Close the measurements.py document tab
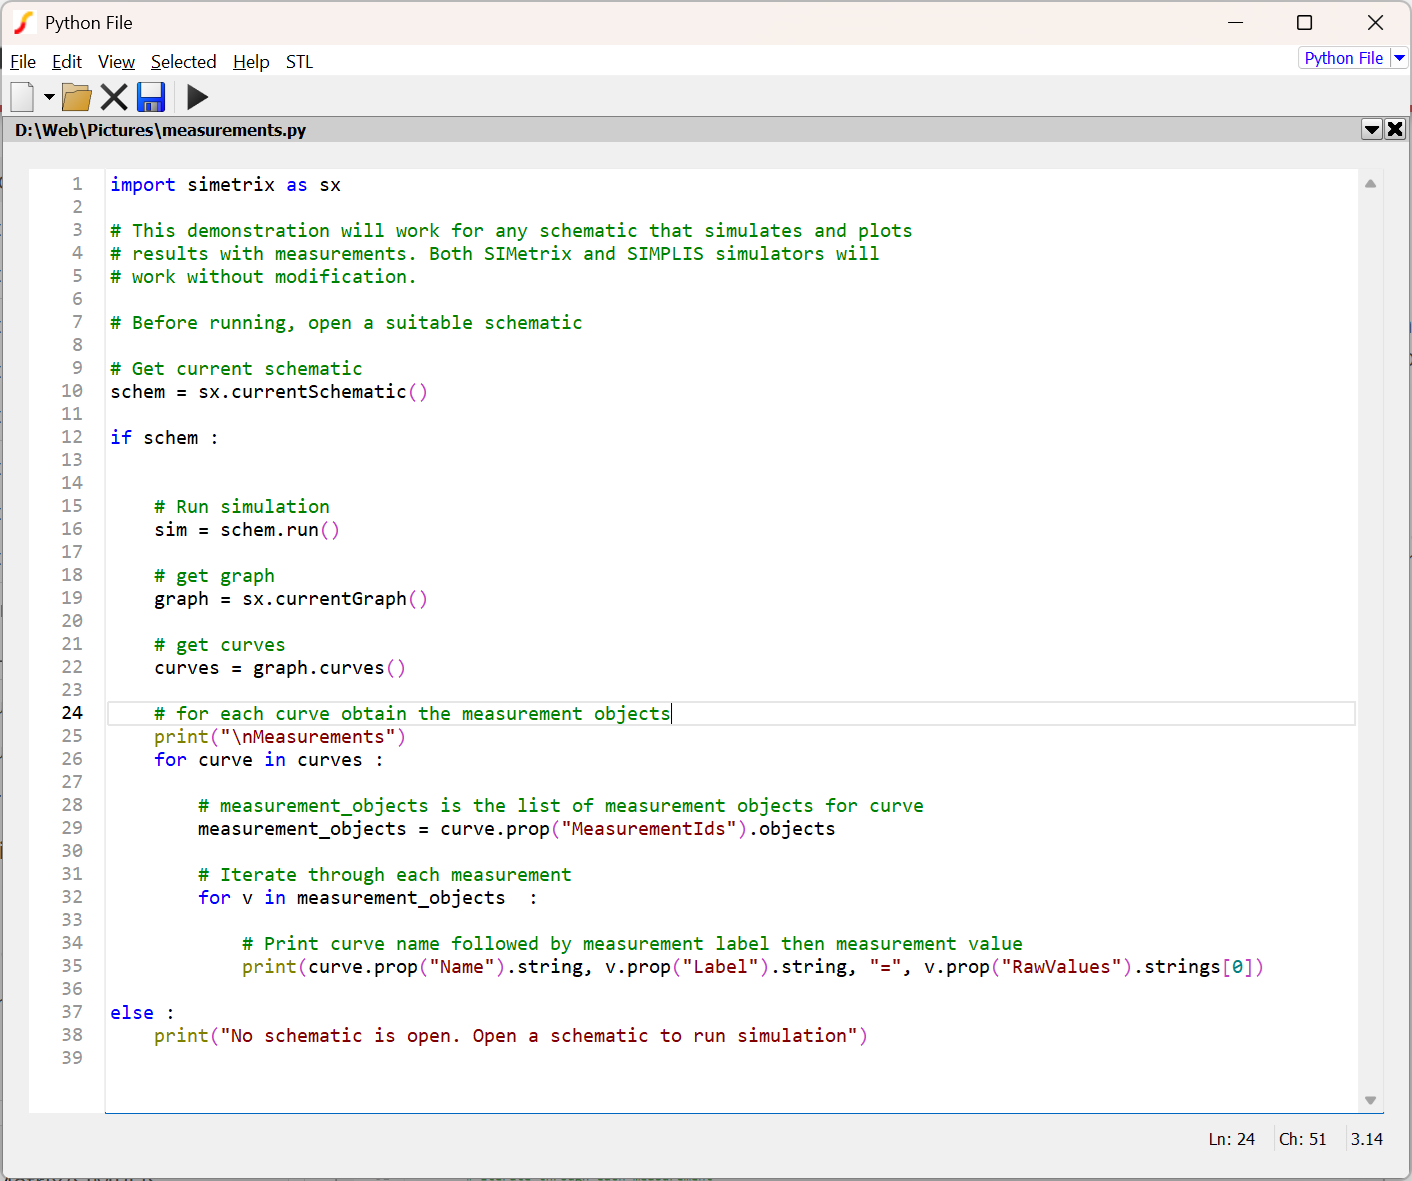The width and height of the screenshot is (1412, 1181). tap(1395, 129)
